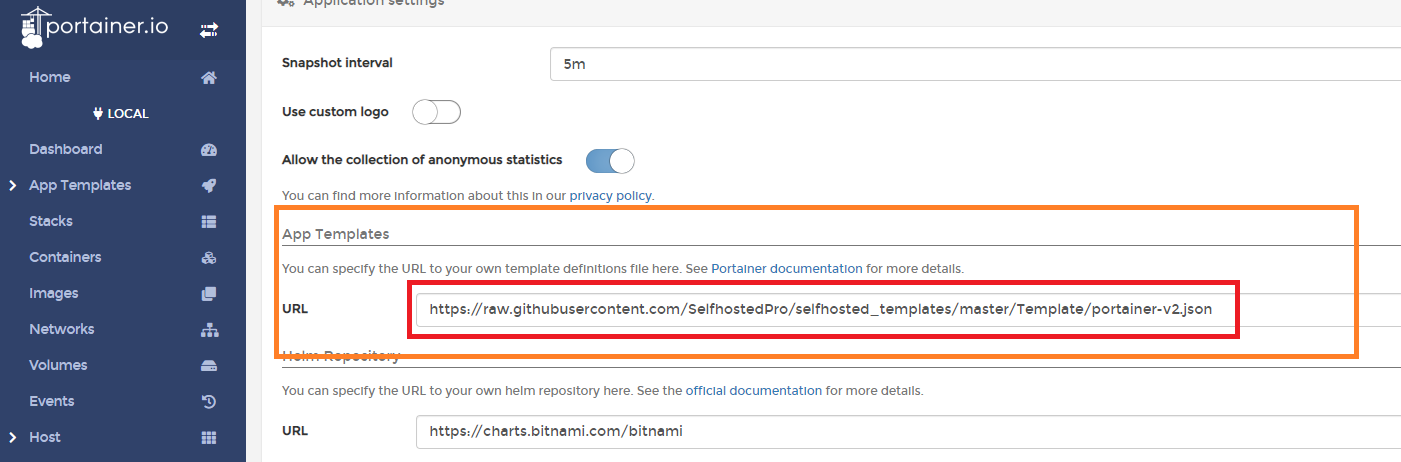Image resolution: width=1401 pixels, height=462 pixels.
Task: Click the Use custom logo label
Action: click(x=335, y=111)
